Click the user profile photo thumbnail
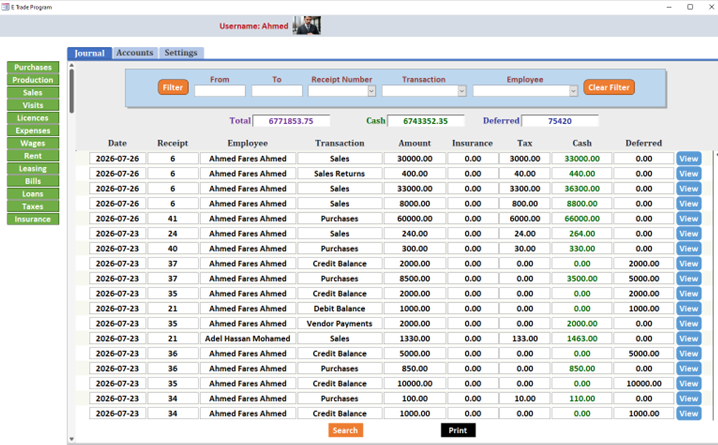Viewport: 718px width, 445px height. click(x=307, y=25)
